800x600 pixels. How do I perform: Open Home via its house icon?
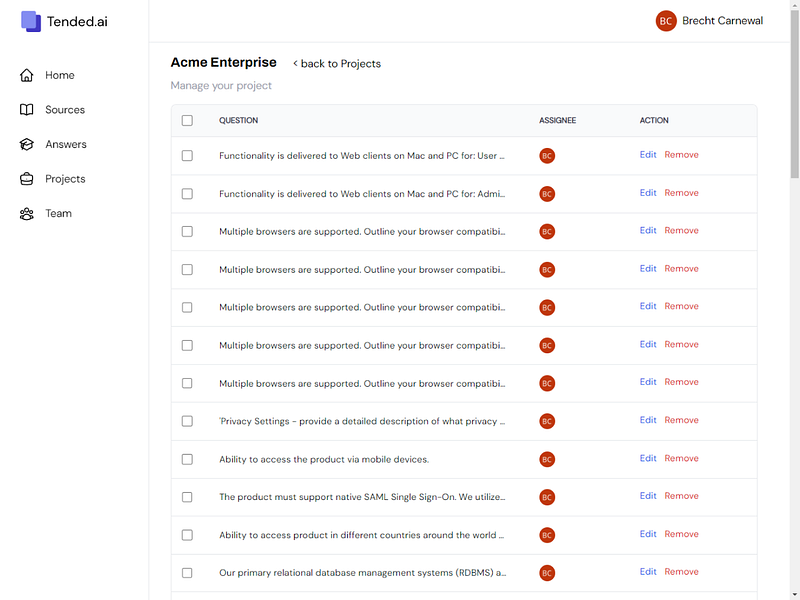pyautogui.click(x=27, y=75)
